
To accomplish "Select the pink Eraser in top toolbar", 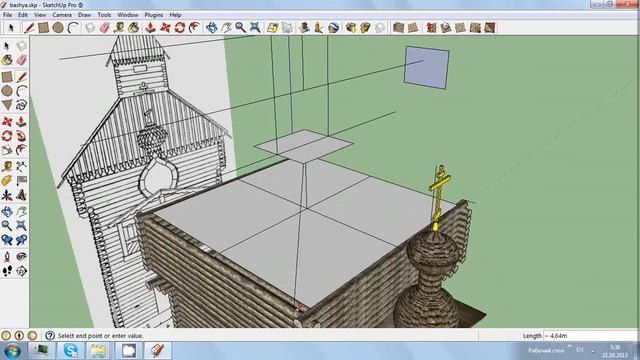I will click(x=104, y=28).
